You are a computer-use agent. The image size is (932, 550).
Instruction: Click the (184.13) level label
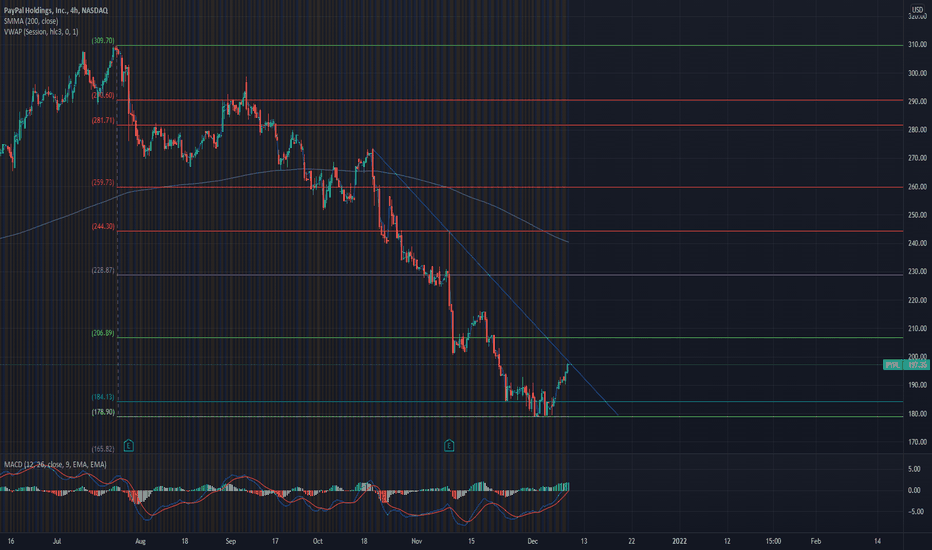pyautogui.click(x=103, y=397)
